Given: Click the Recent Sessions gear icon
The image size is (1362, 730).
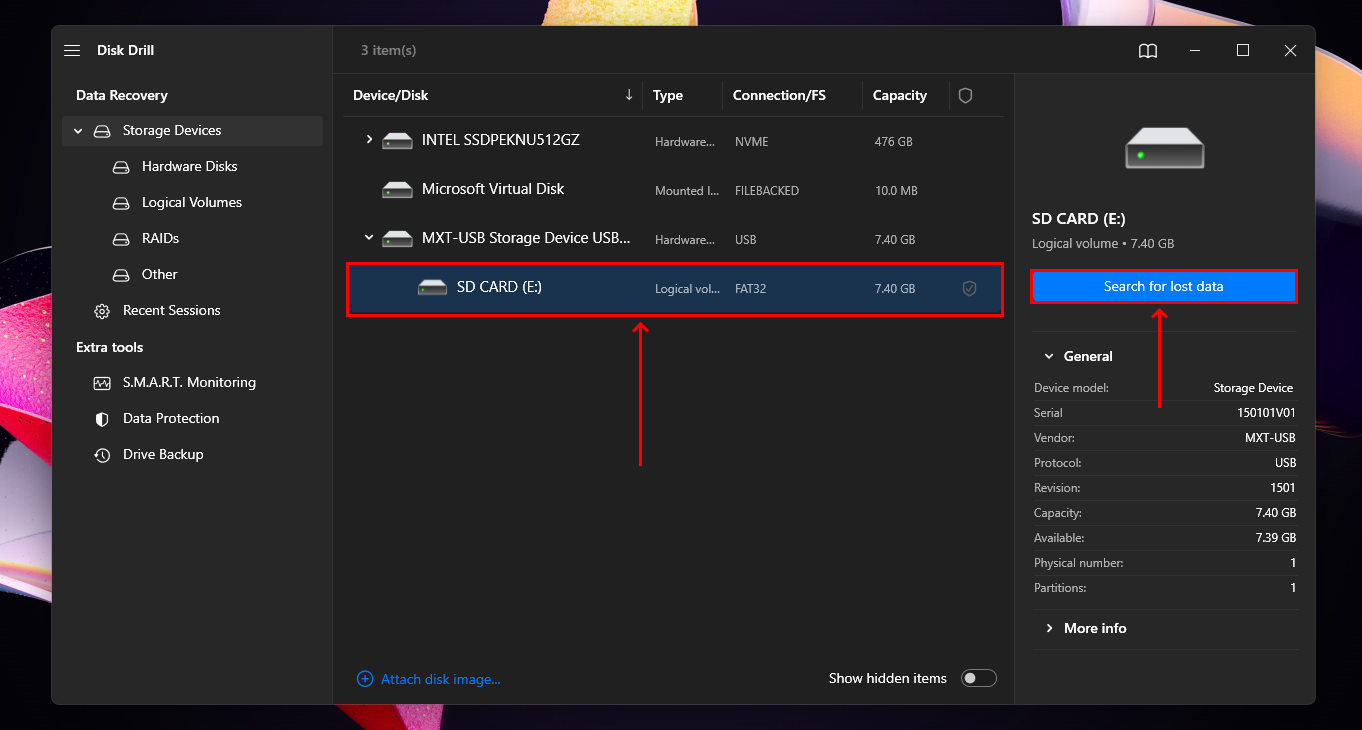Looking at the screenshot, I should [102, 311].
